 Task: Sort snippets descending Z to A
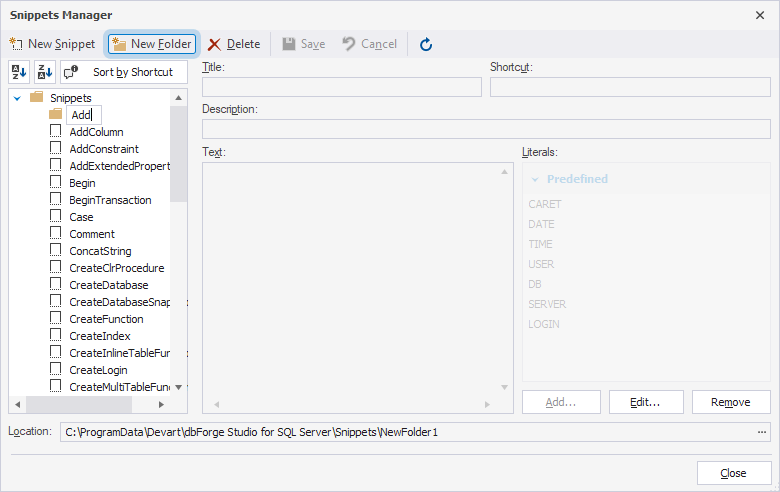pyautogui.click(x=45, y=72)
